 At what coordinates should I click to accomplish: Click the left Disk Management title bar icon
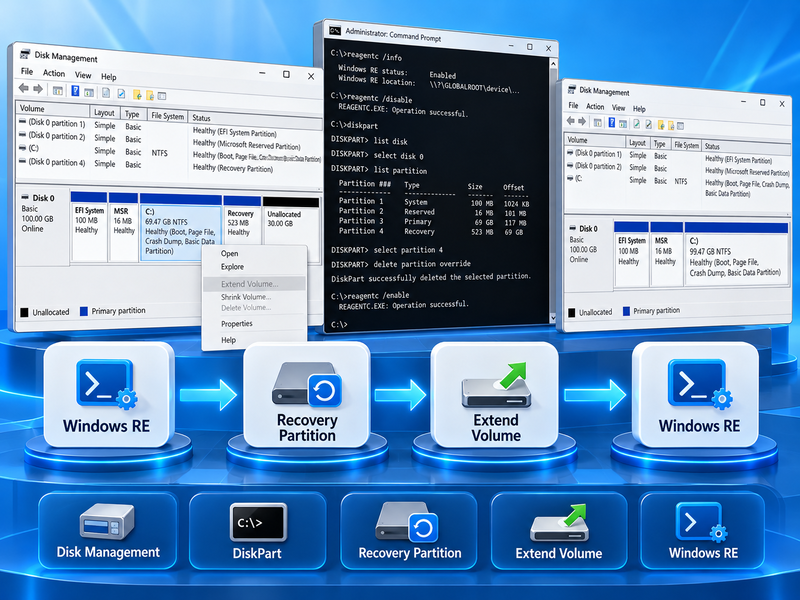point(24,54)
